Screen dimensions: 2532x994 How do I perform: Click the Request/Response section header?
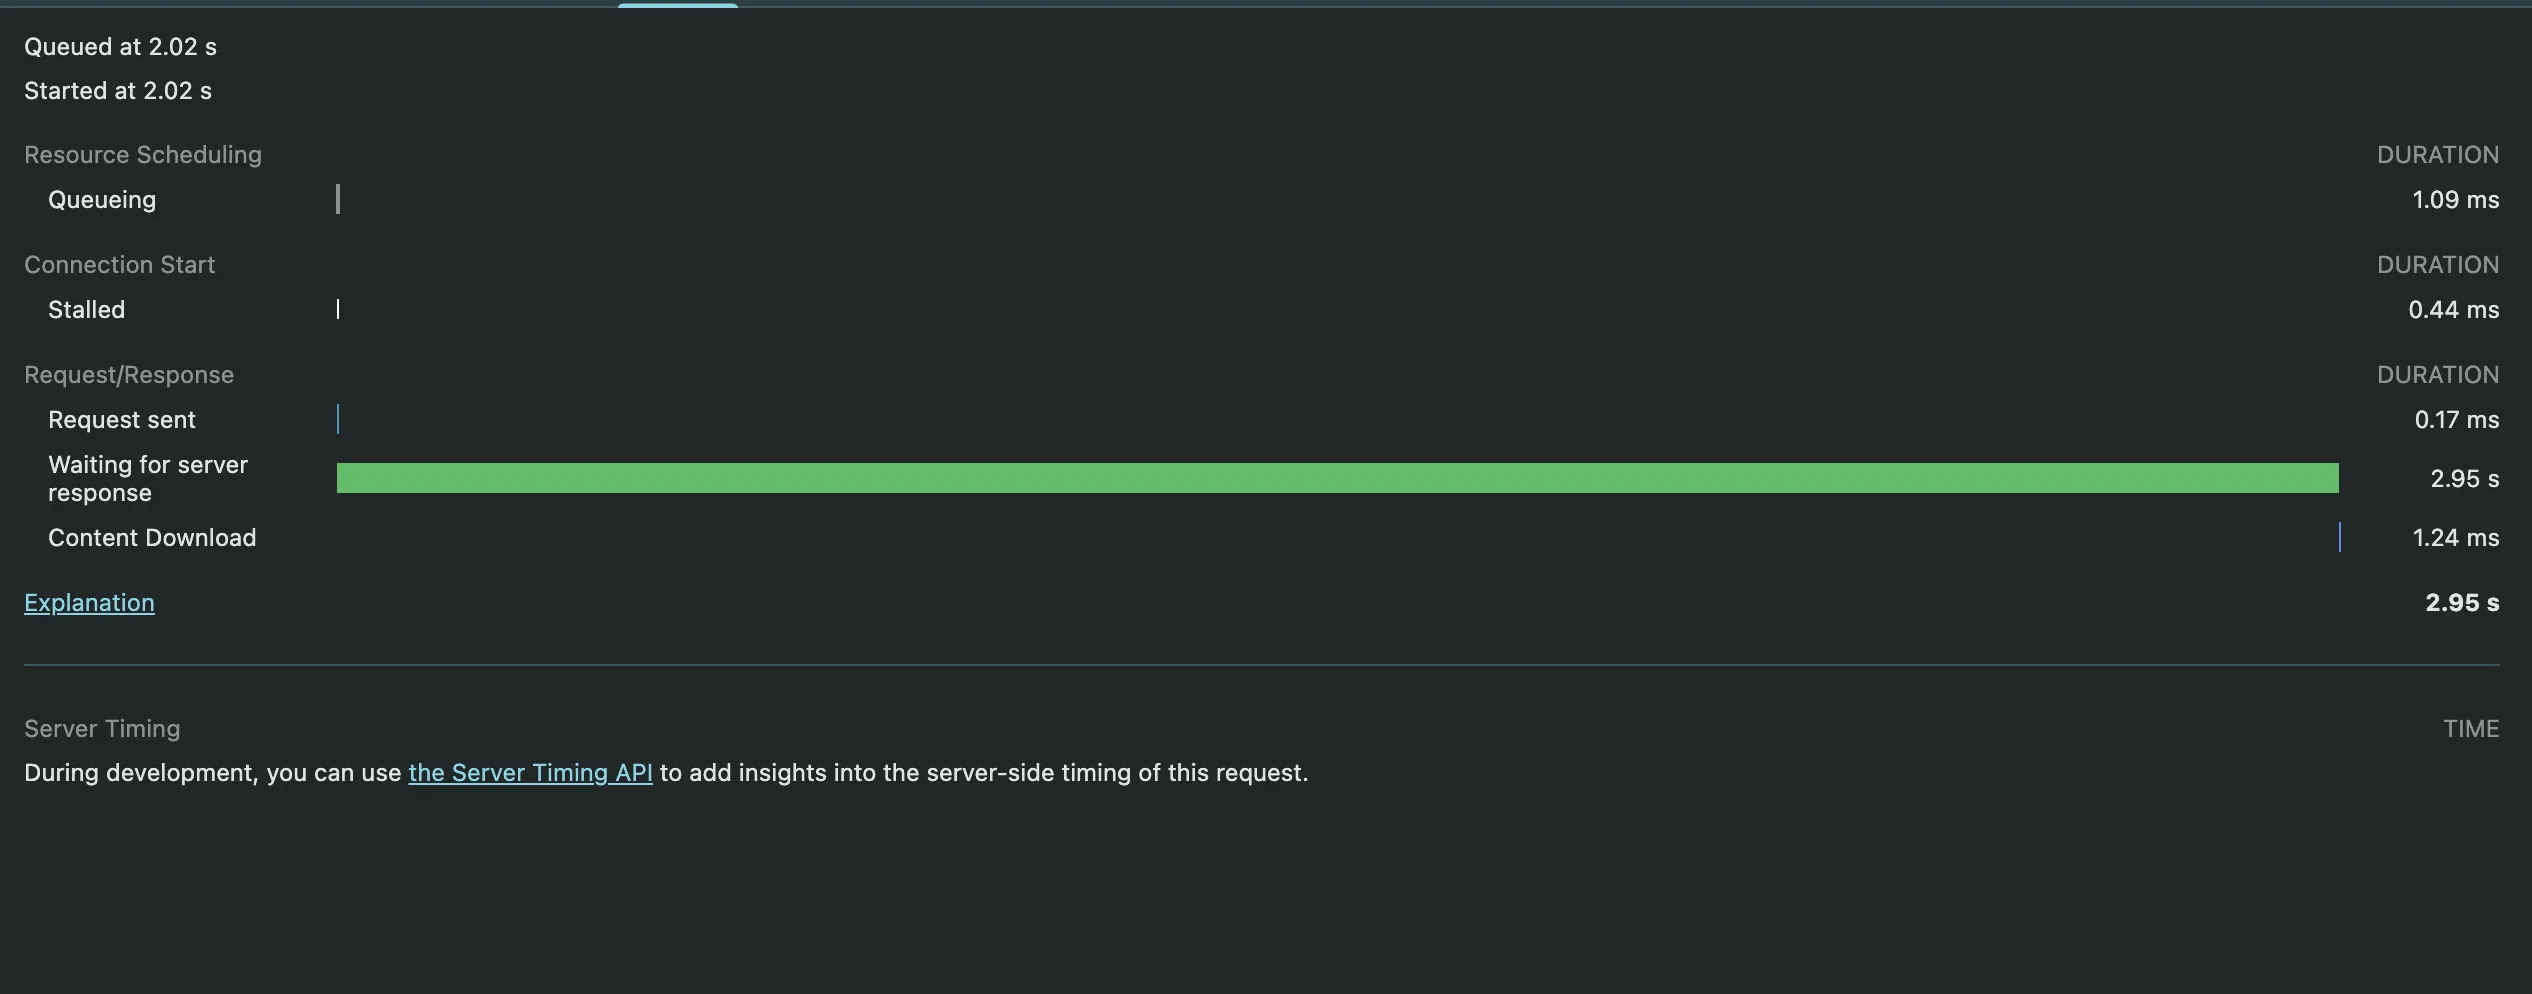(x=129, y=375)
